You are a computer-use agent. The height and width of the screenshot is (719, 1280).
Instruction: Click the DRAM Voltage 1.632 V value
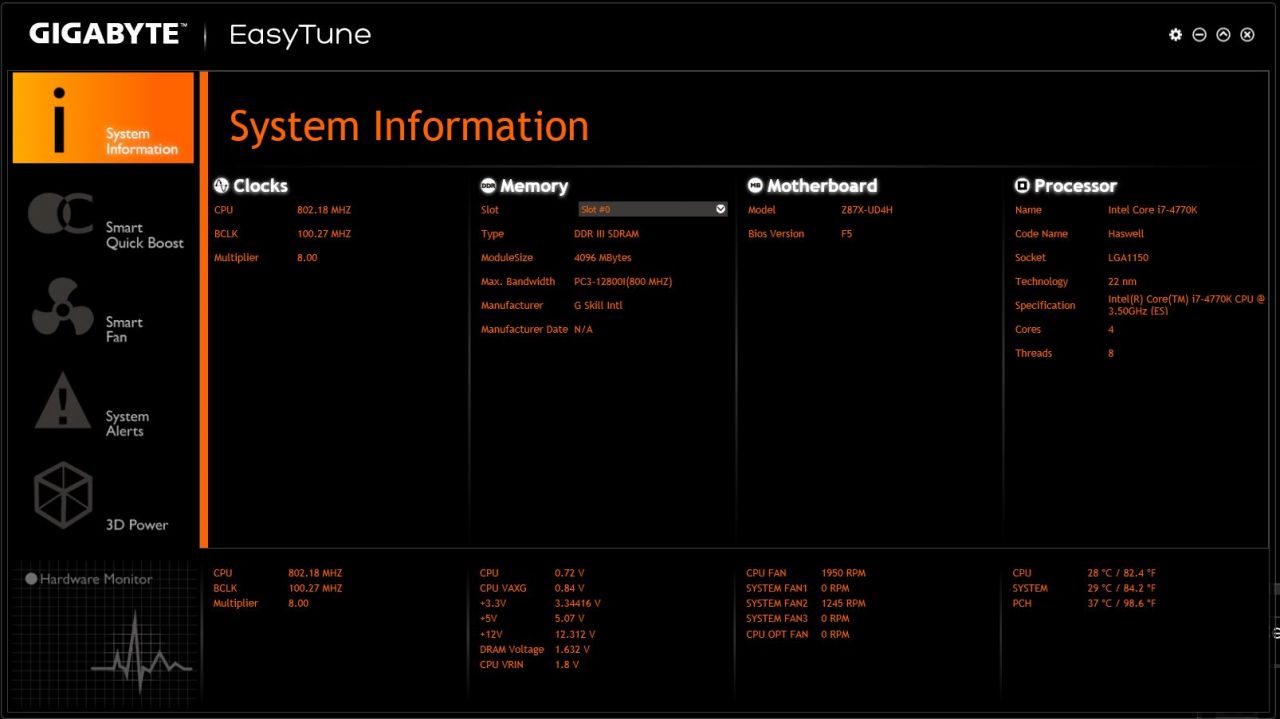[572, 649]
